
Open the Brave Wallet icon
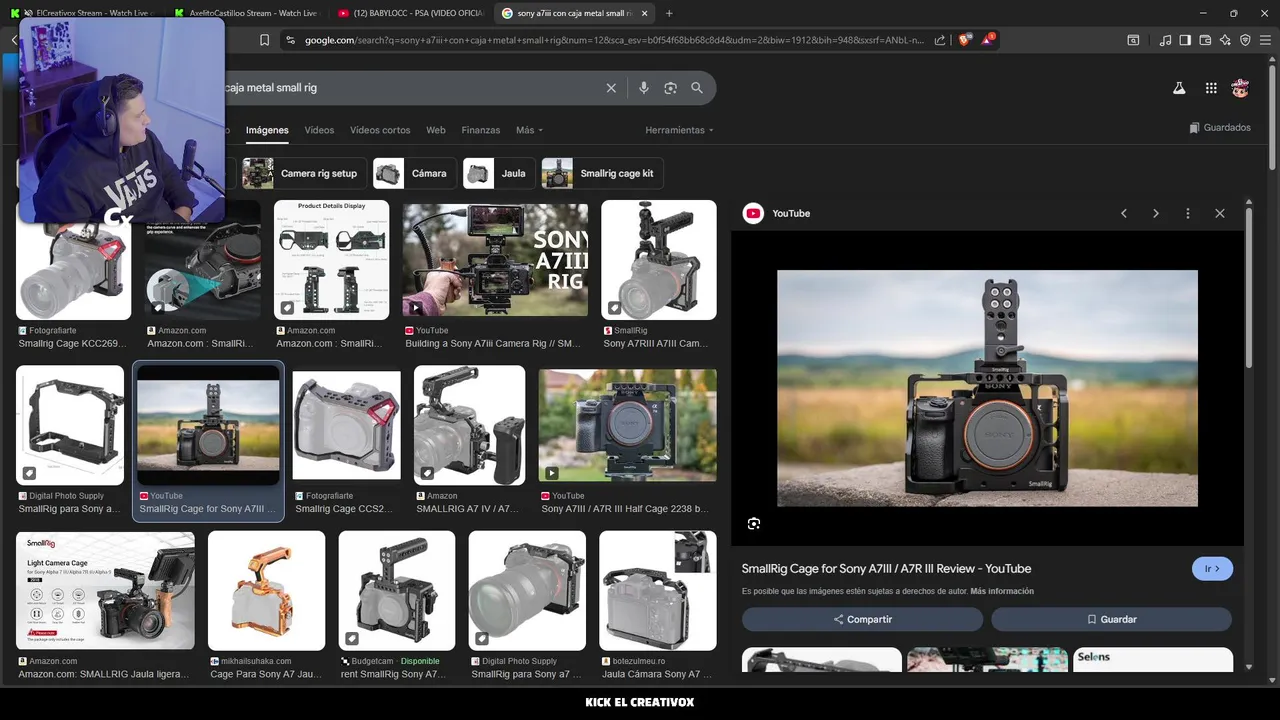pos(1205,40)
